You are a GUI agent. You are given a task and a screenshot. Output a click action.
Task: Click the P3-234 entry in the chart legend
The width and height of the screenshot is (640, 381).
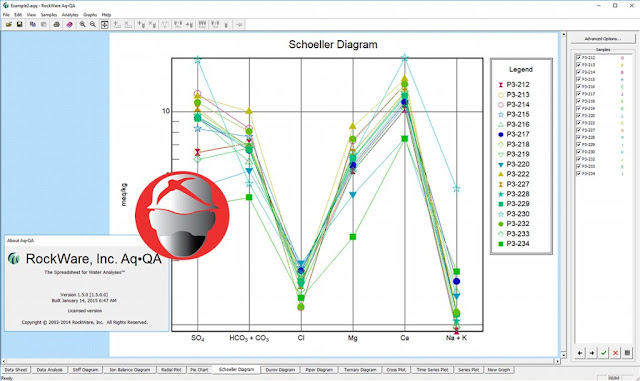point(513,244)
